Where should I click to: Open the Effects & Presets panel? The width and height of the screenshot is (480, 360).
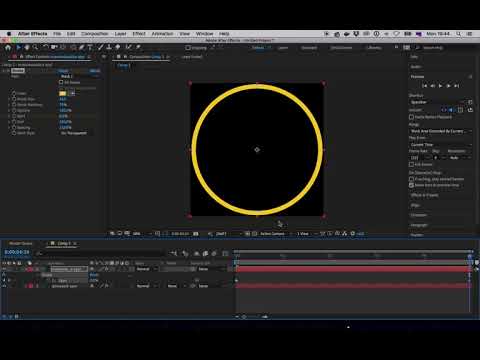(x=425, y=195)
